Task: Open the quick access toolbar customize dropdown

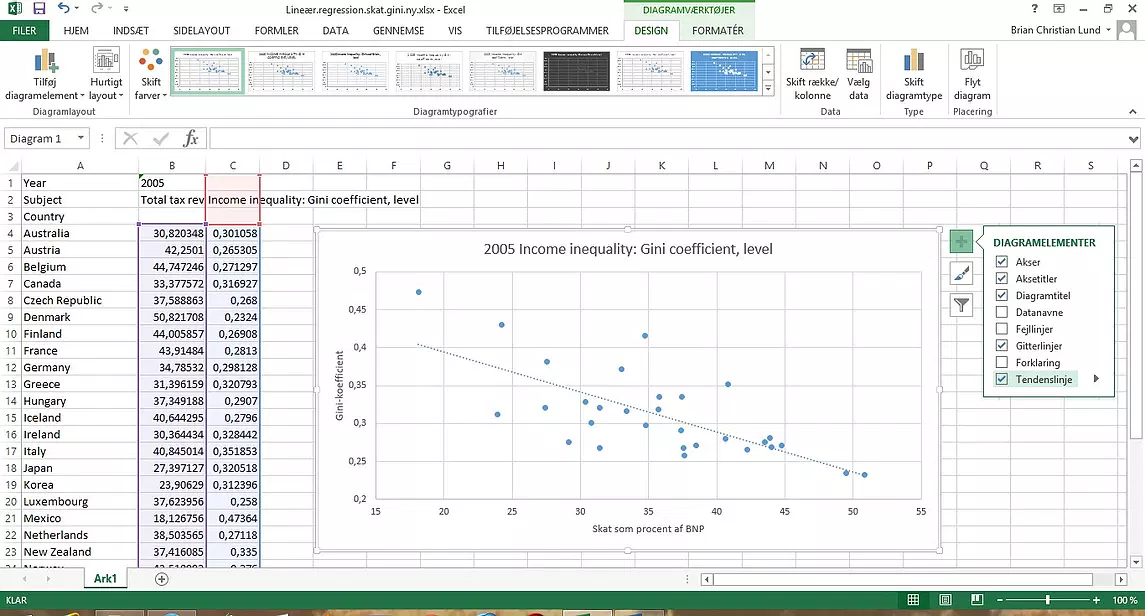Action: [126, 9]
